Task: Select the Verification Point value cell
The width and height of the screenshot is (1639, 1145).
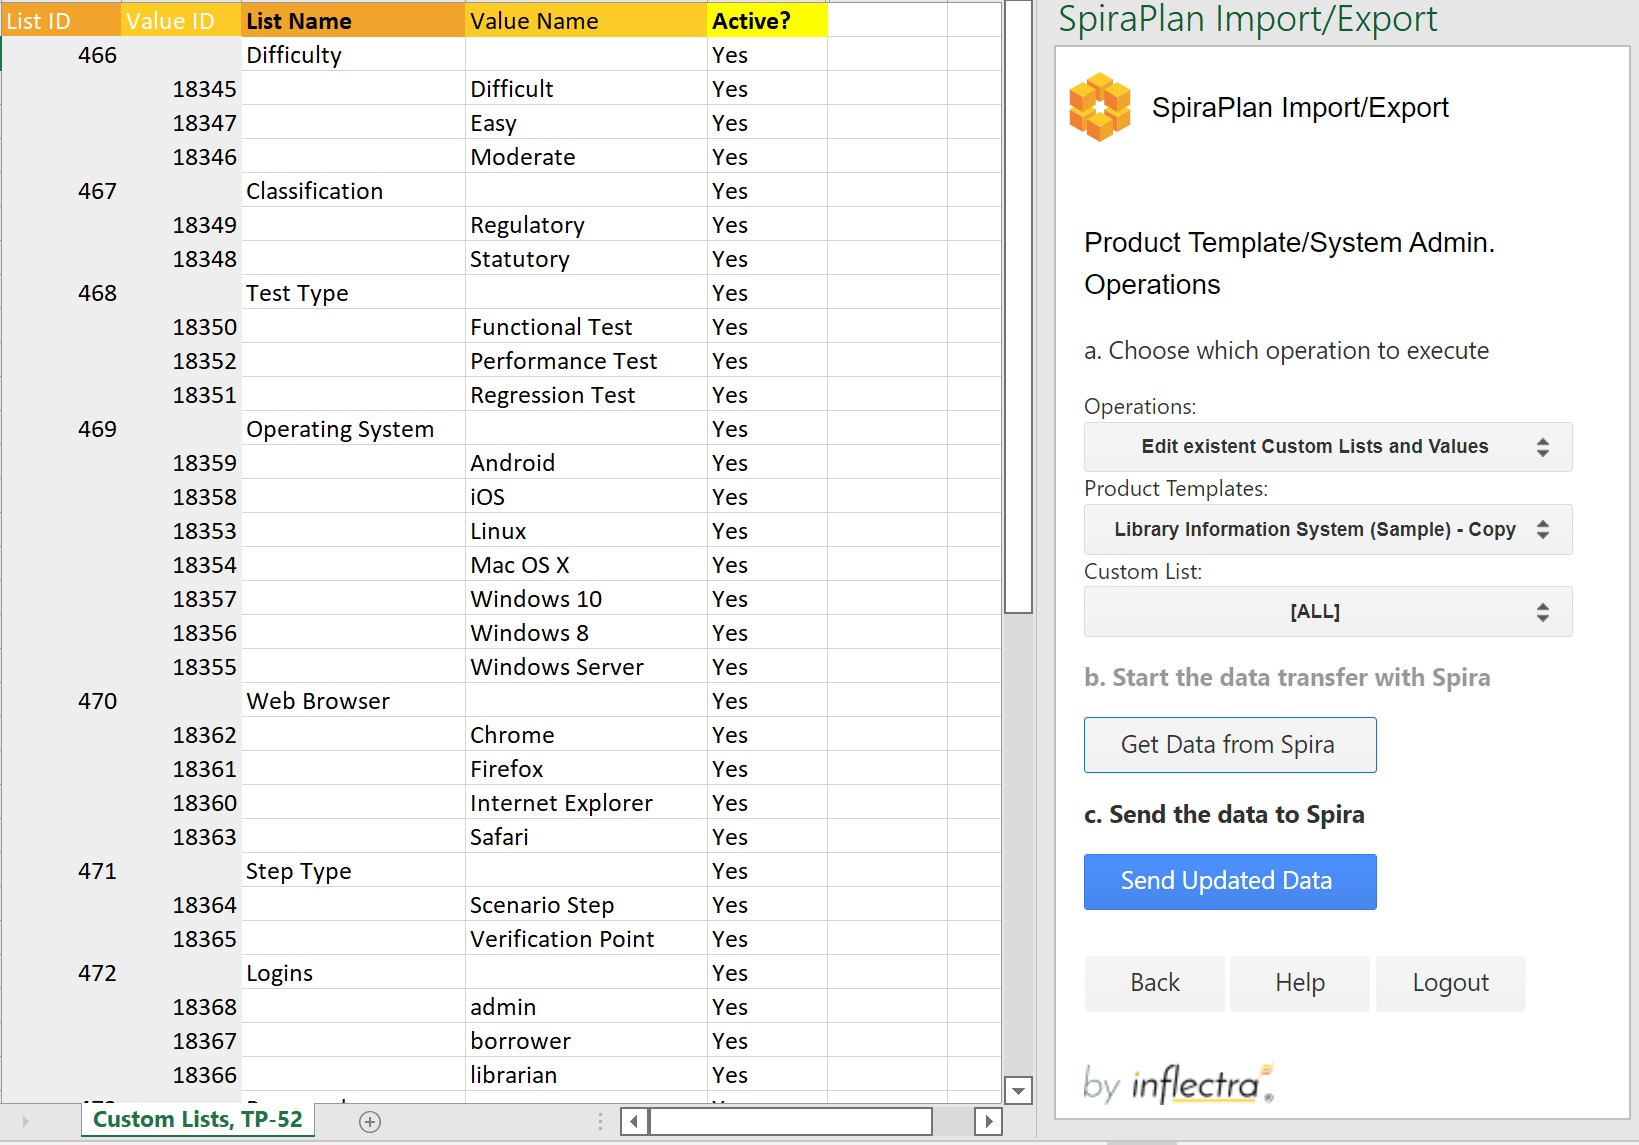Action: pos(586,939)
